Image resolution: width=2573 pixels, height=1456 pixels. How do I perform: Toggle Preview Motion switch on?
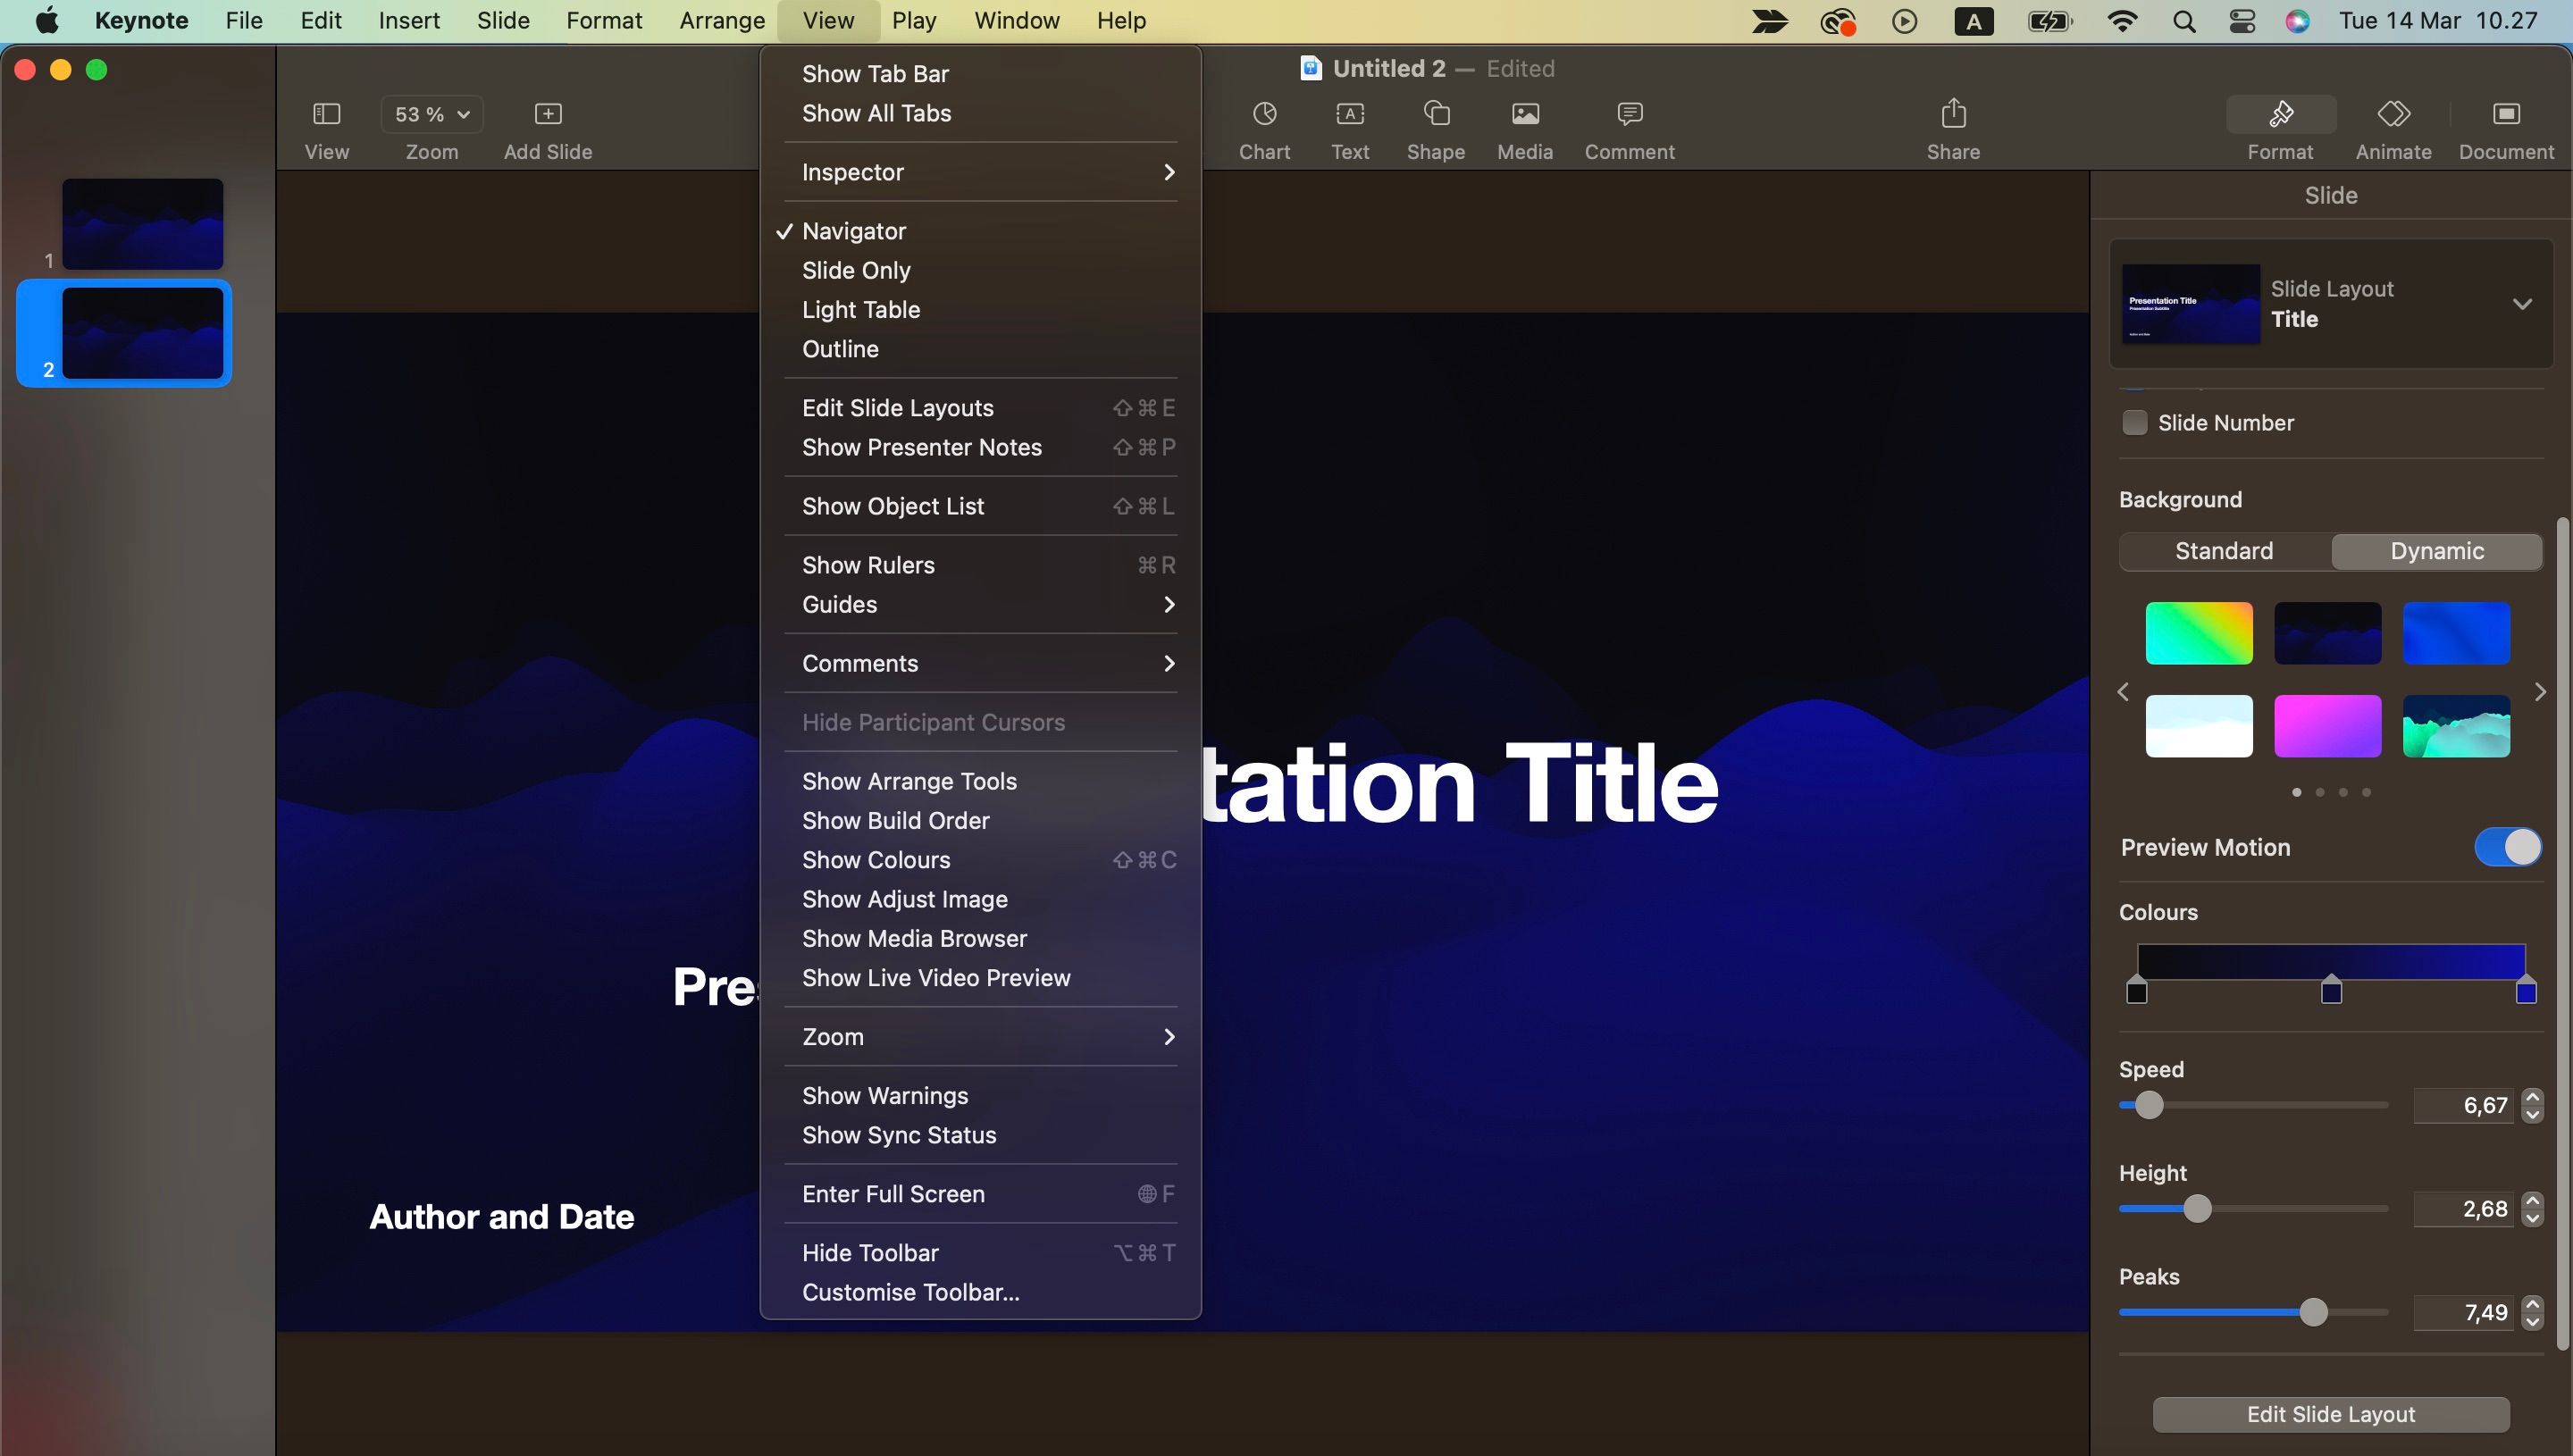click(2511, 847)
